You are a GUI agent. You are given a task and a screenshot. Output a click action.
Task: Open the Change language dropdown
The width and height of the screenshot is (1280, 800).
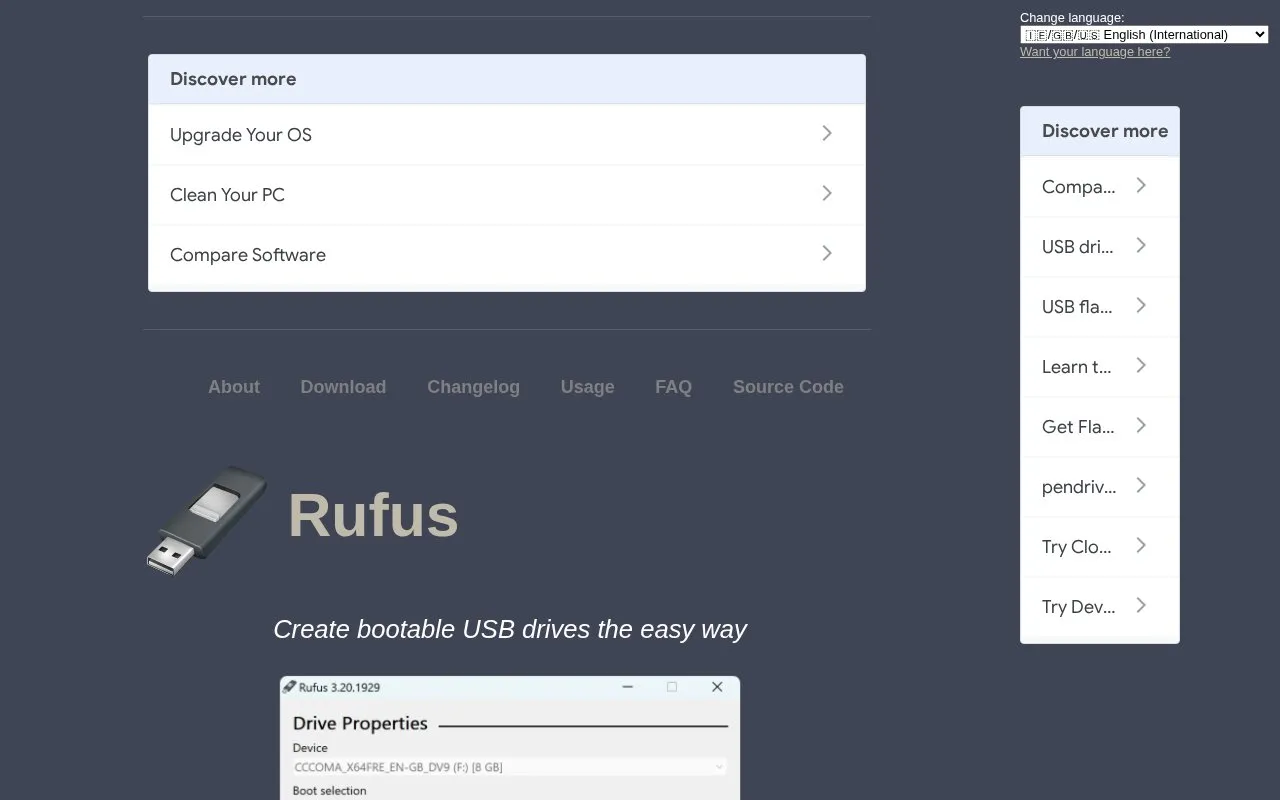coord(1144,35)
